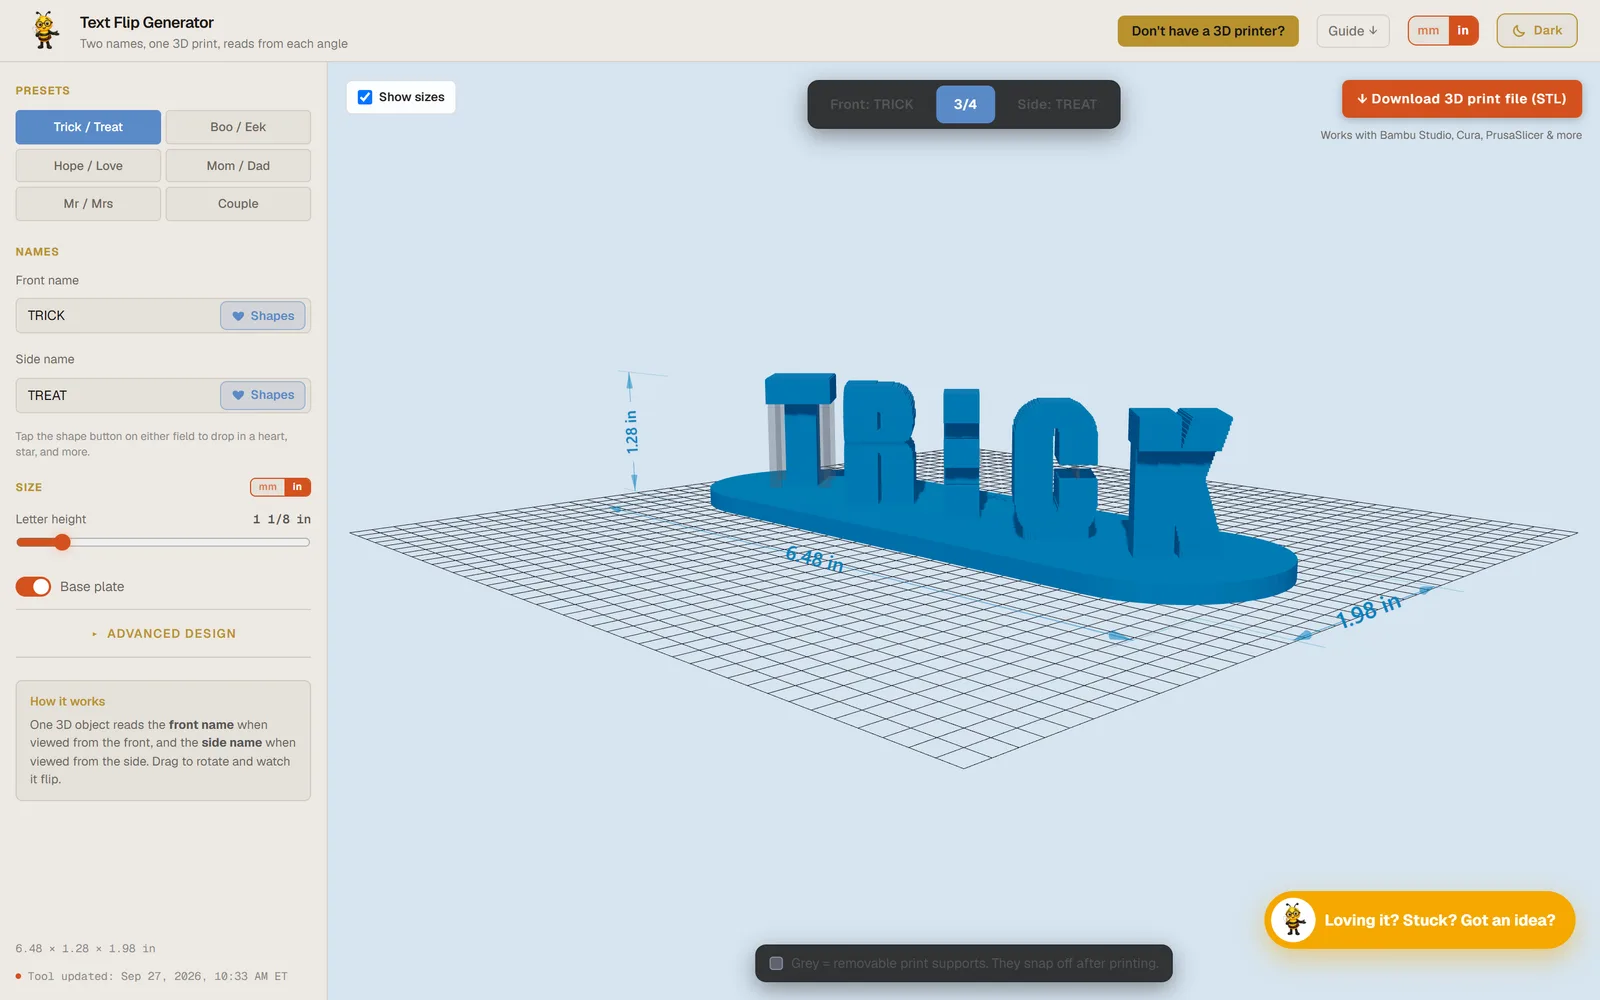The image size is (1600, 1000).
Task: Click the Text Flip Generator title
Action: (x=147, y=22)
